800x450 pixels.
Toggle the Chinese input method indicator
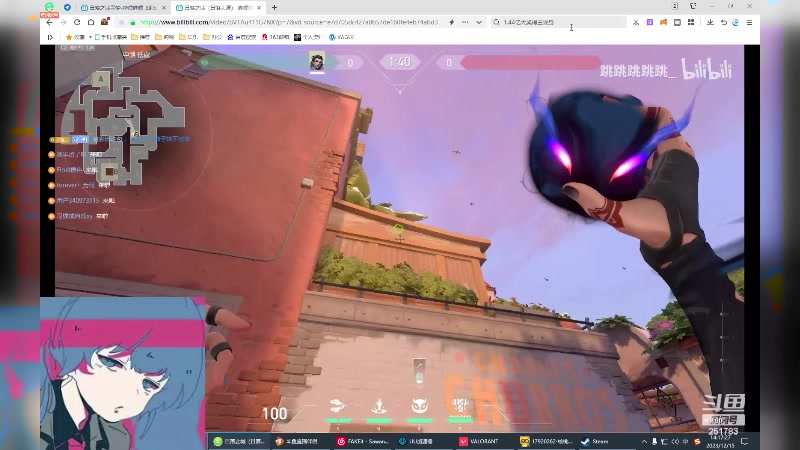click(x=685, y=441)
